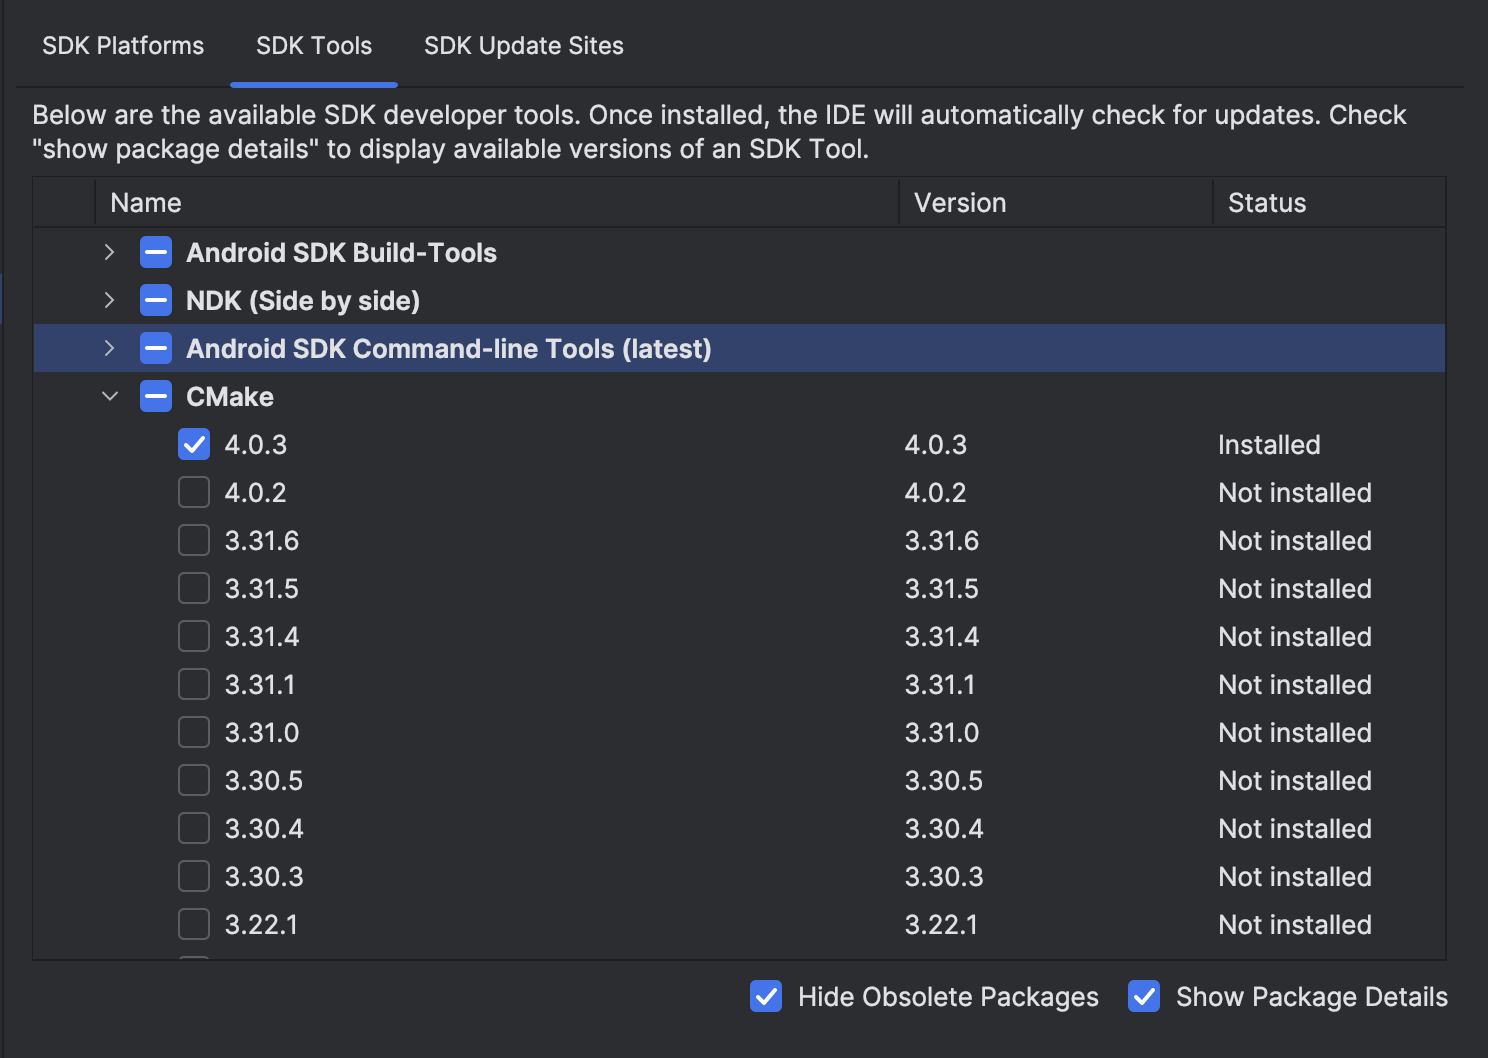The width and height of the screenshot is (1488, 1058).
Task: Check the CMake 3.31.0 checkbox
Action: click(194, 733)
